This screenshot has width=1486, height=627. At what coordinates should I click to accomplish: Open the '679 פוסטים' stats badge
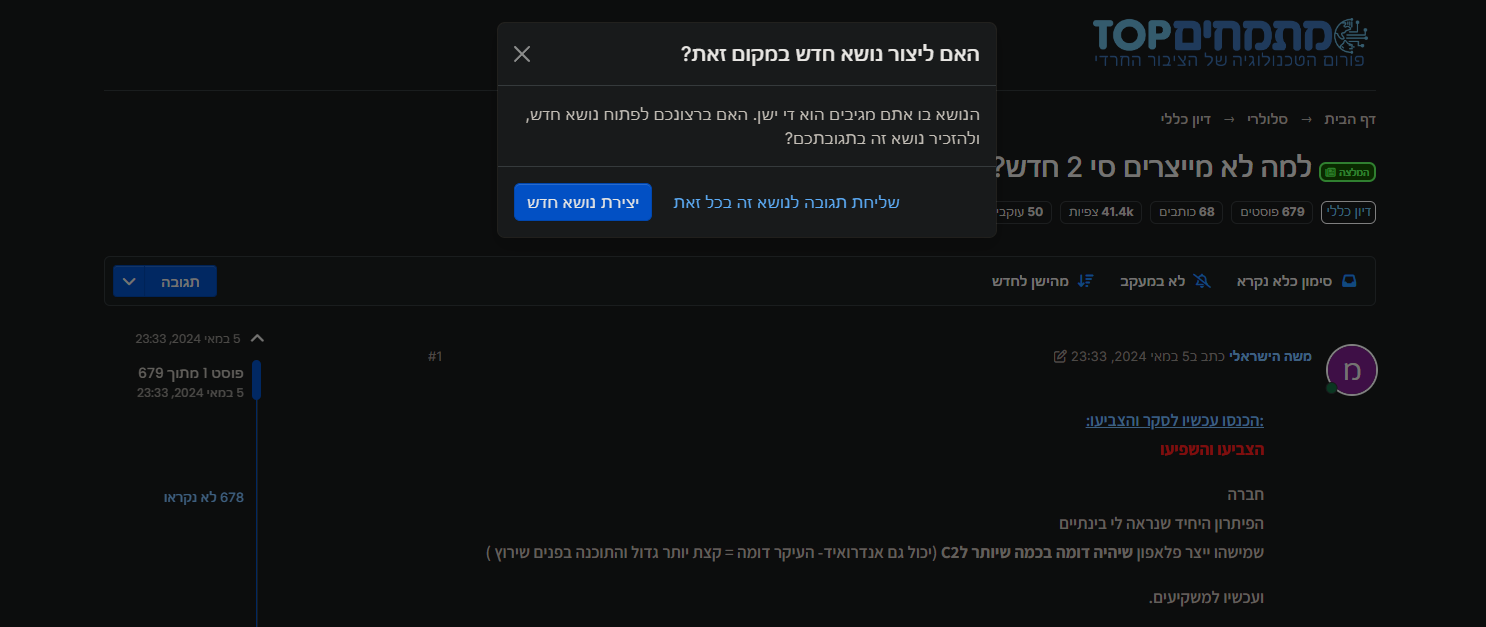[1272, 212]
